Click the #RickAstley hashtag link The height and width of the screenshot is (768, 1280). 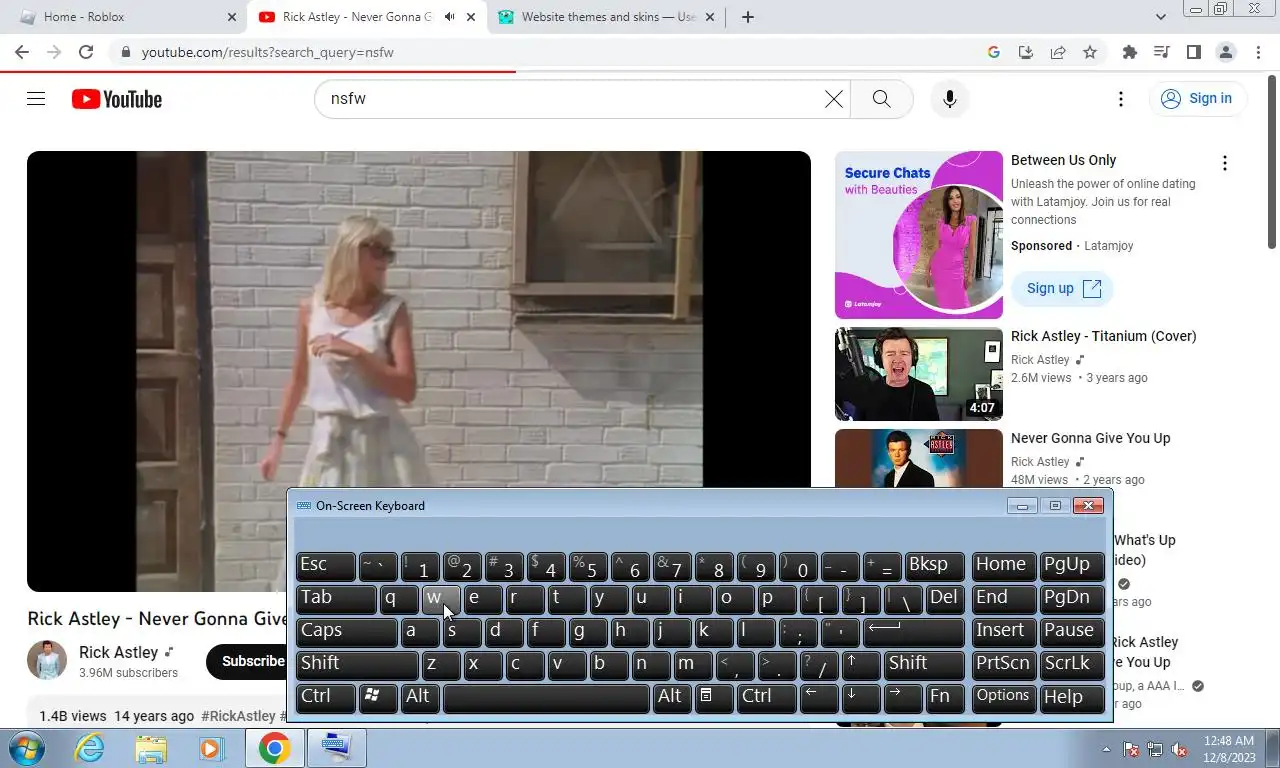click(238, 716)
